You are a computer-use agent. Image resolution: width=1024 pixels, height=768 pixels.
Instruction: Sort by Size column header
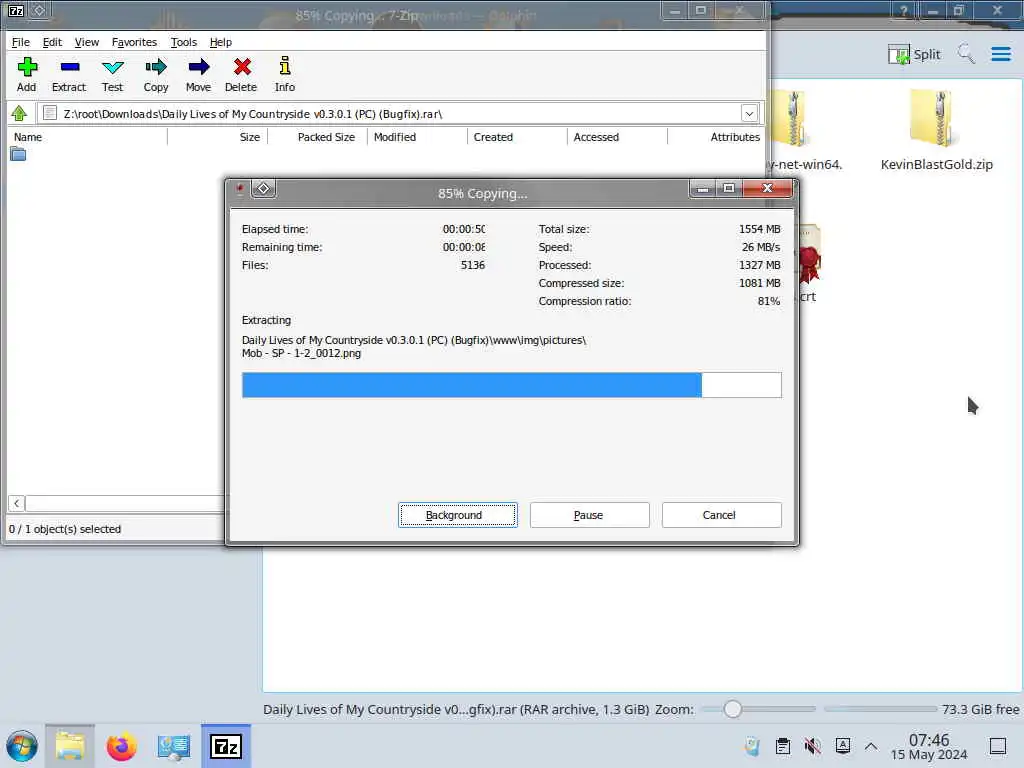coord(217,137)
